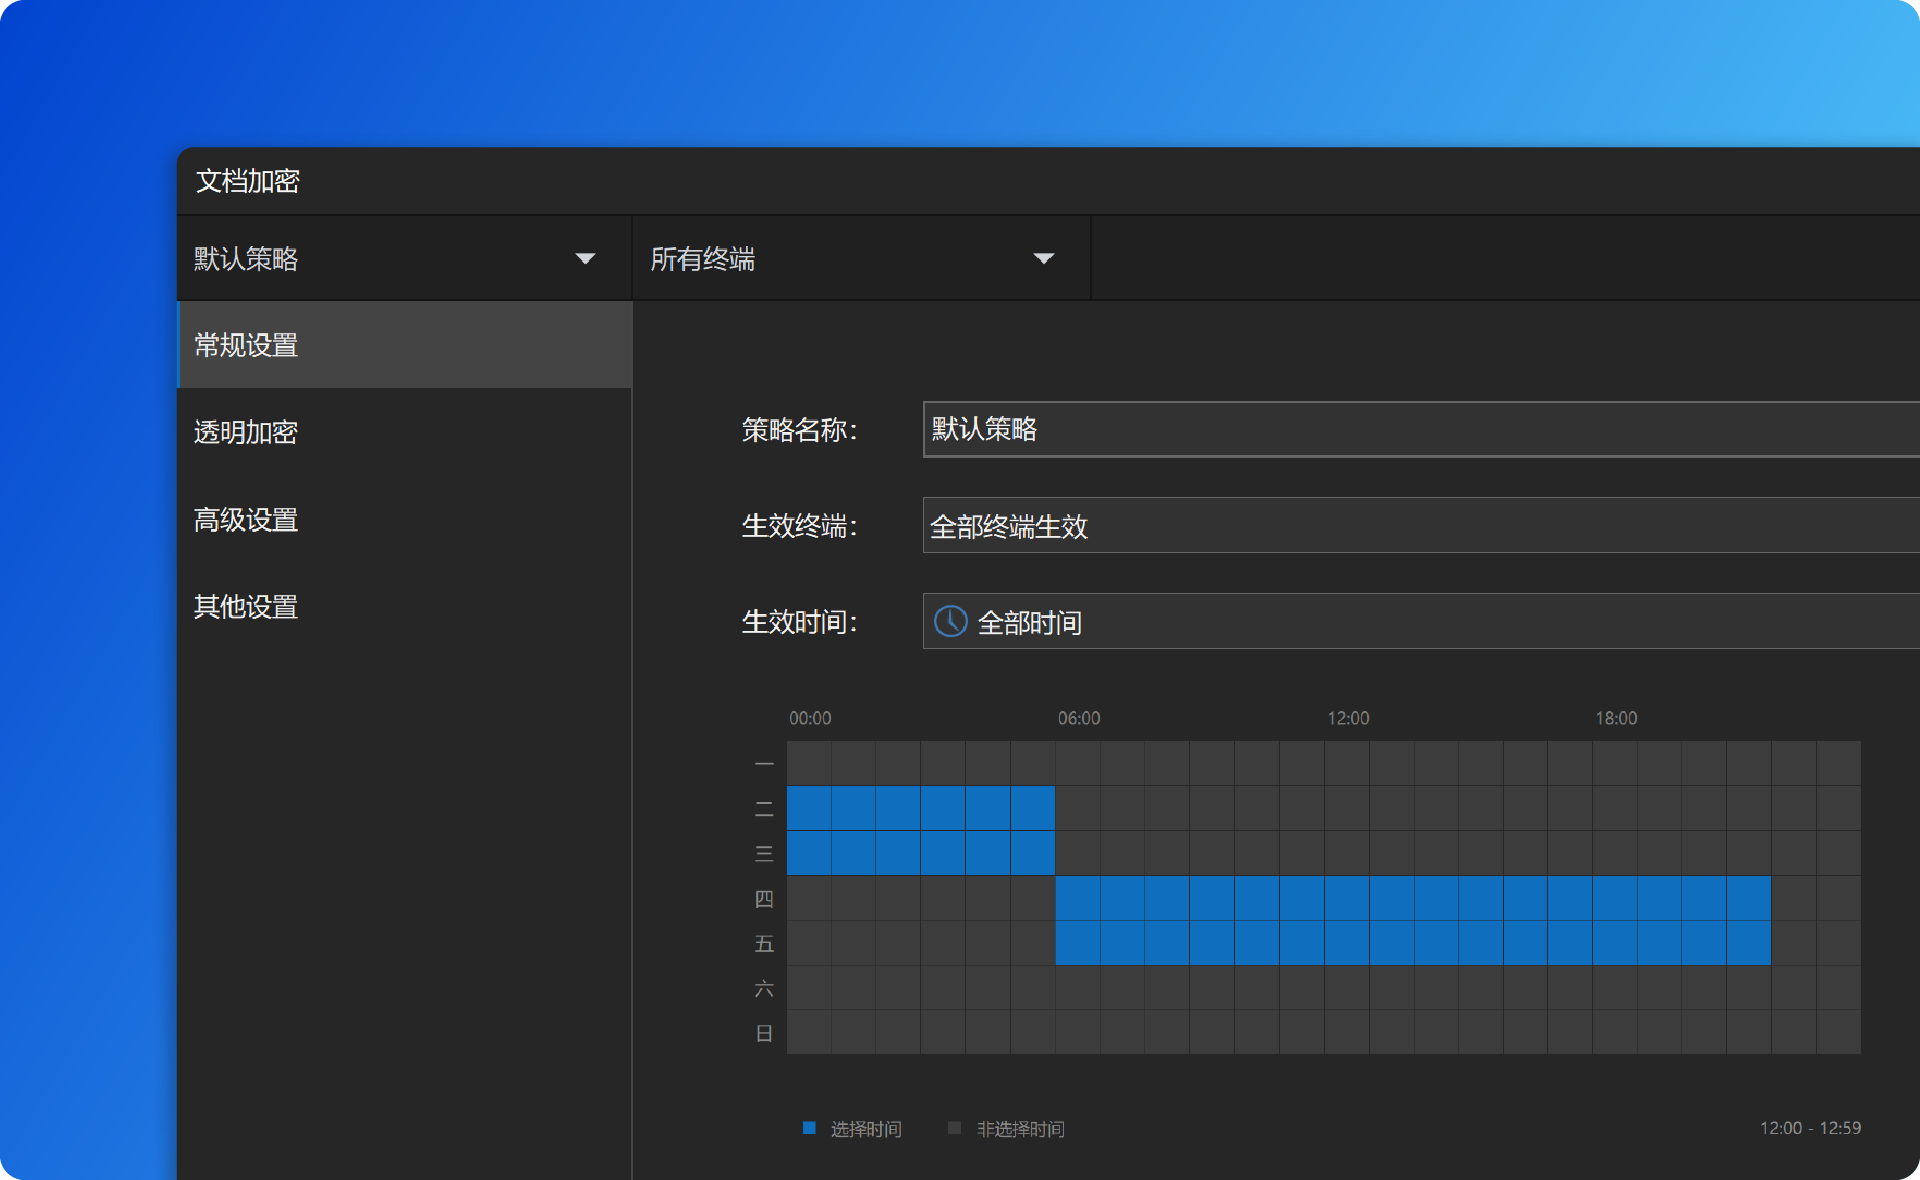Click the 选择时间 blue legend swatch
1920x1180 pixels.
coord(809,1128)
